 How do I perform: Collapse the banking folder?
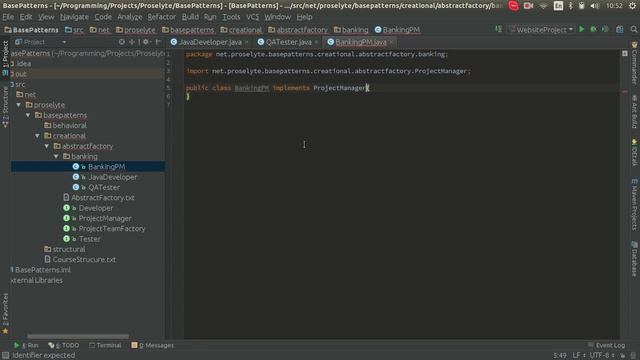pos(56,156)
